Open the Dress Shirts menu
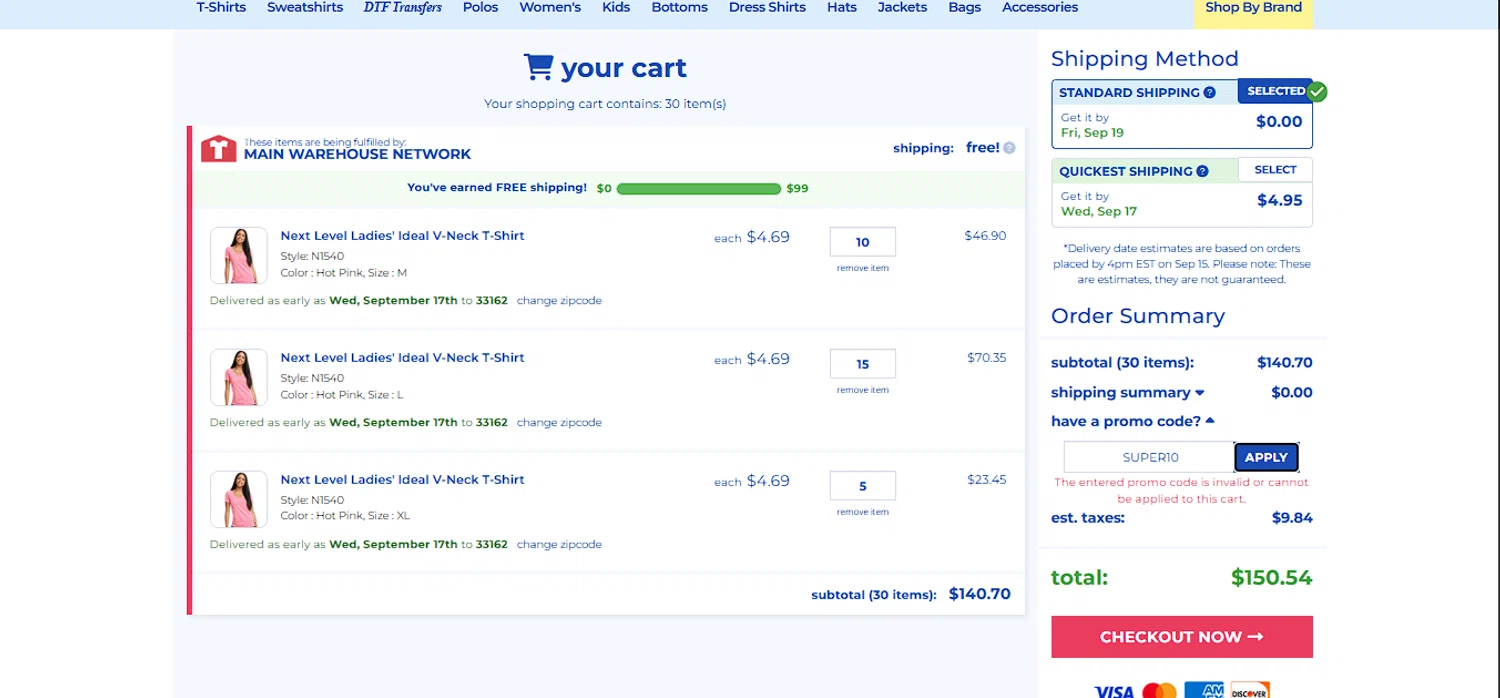Image resolution: width=1500 pixels, height=698 pixels. pyautogui.click(x=767, y=8)
